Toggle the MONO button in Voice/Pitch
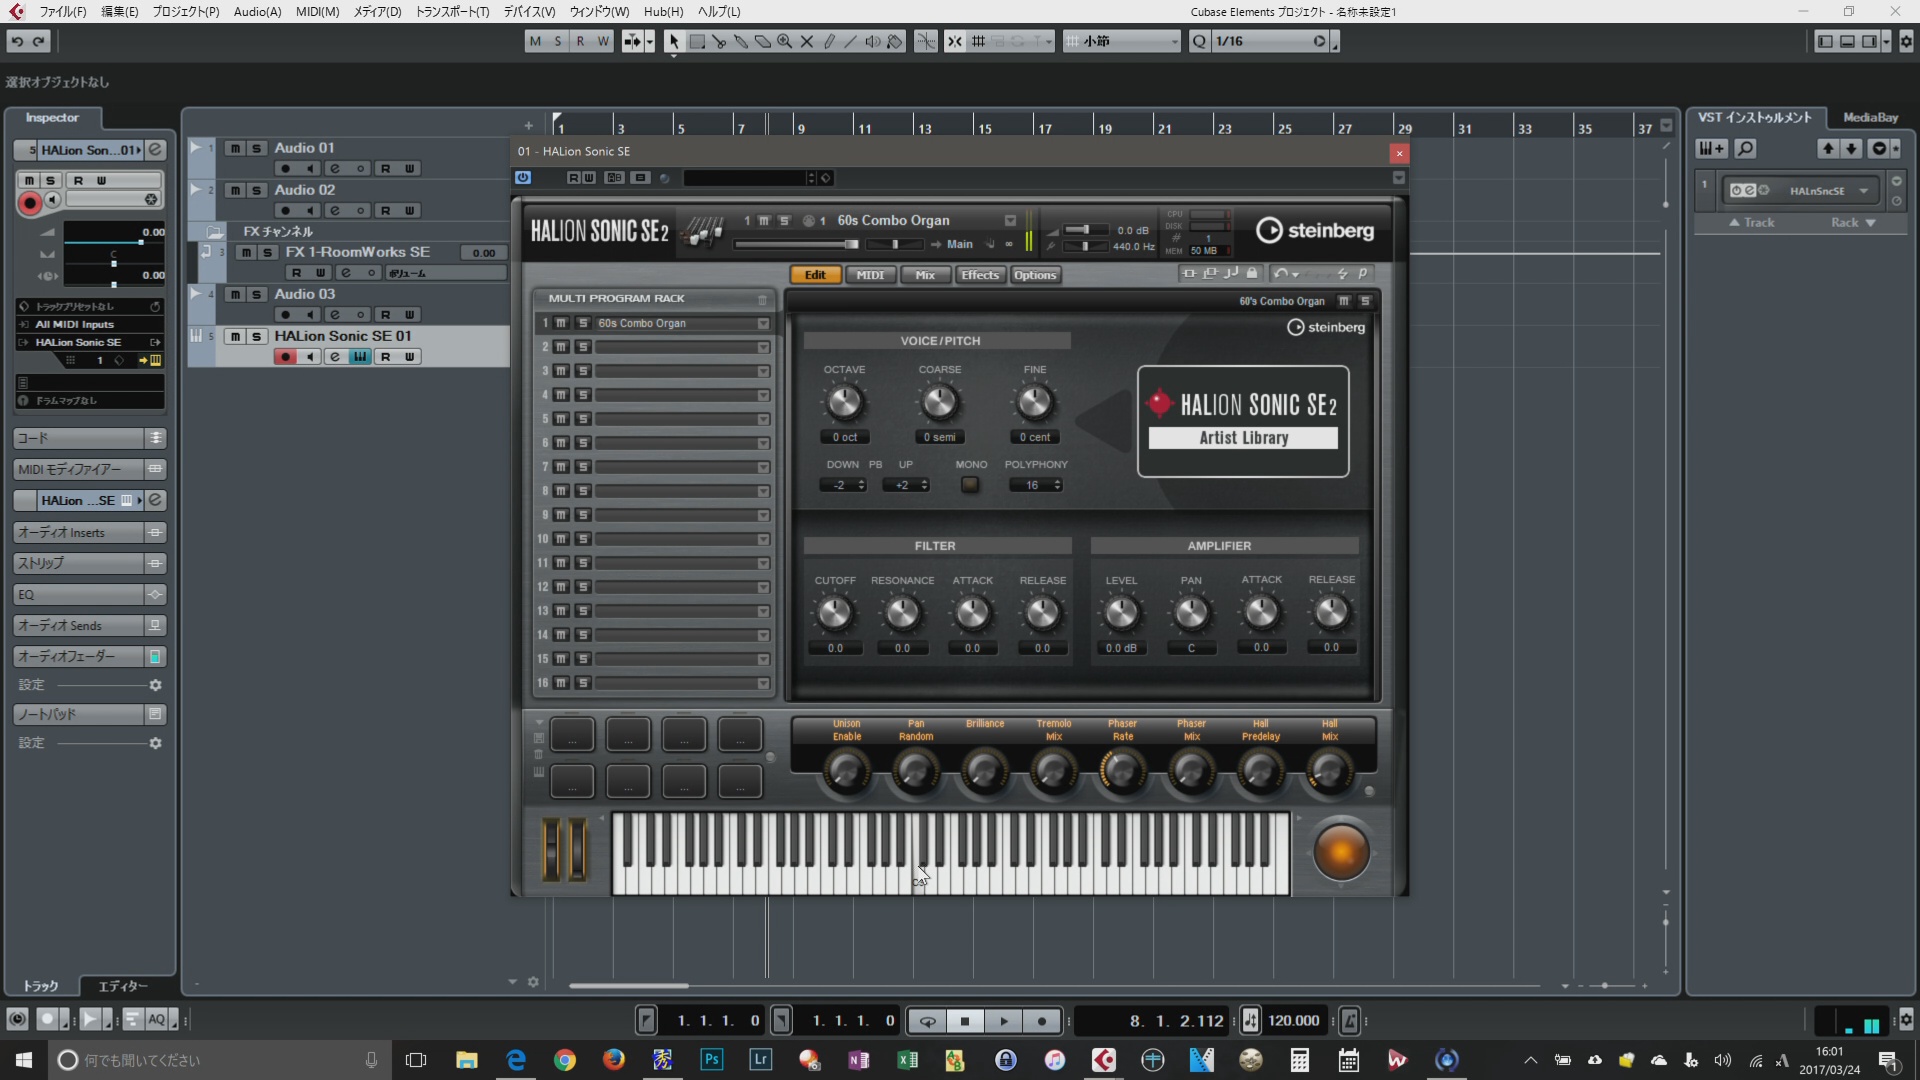Image resolution: width=1920 pixels, height=1080 pixels. [970, 485]
